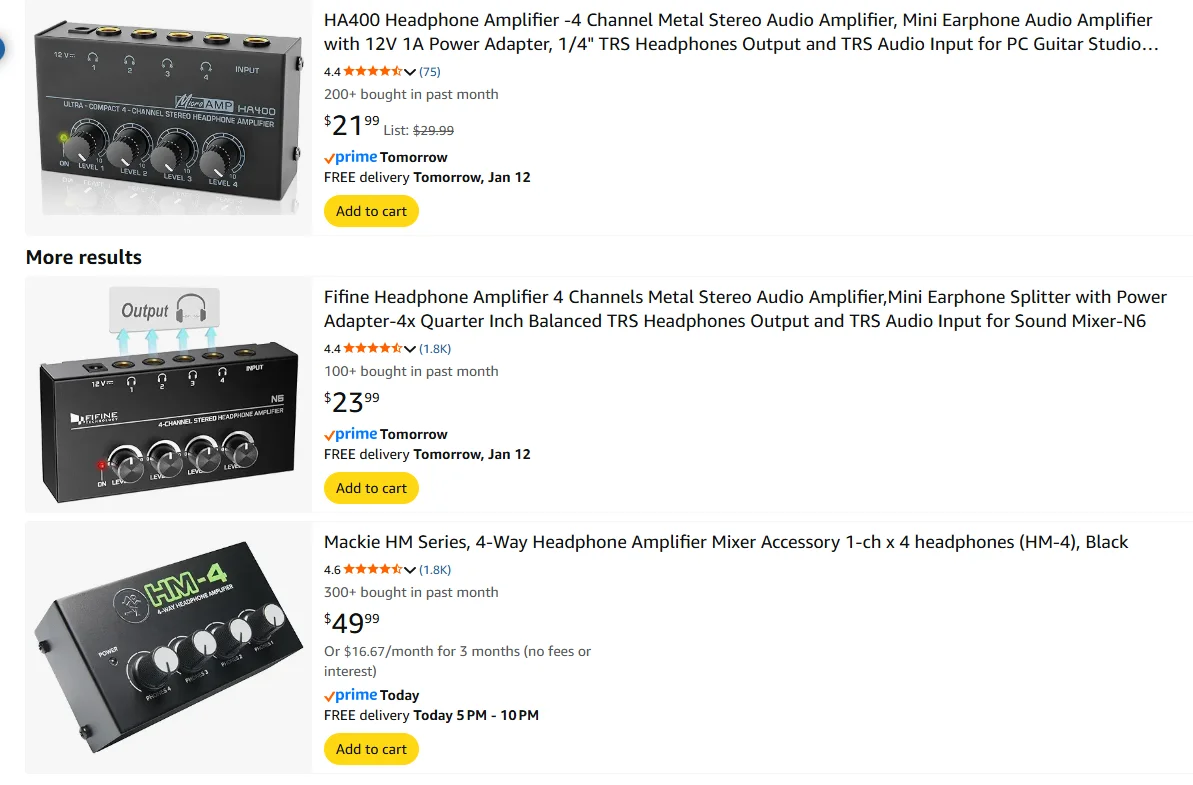Open the Fifine N6 amplifier product image
Image resolution: width=1193 pixels, height=785 pixels.
coord(168,394)
